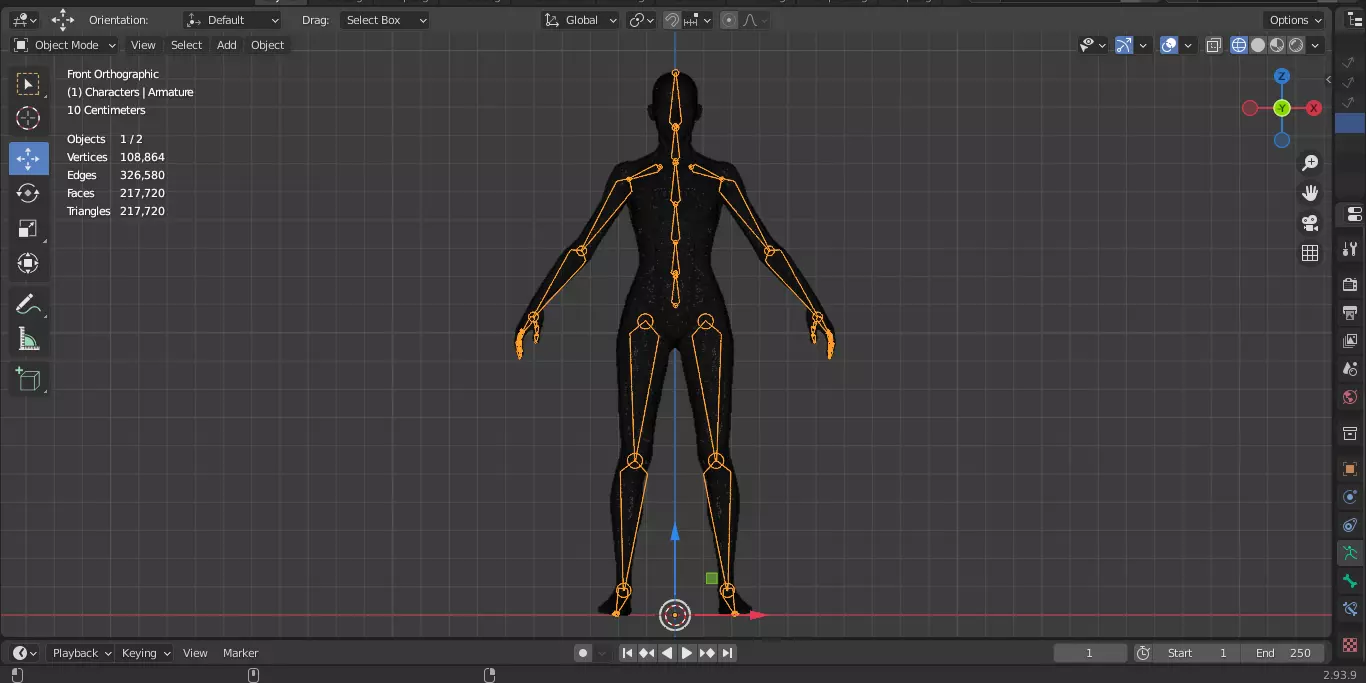
Task: Click the hand pan-view icon
Action: pyautogui.click(x=1310, y=193)
